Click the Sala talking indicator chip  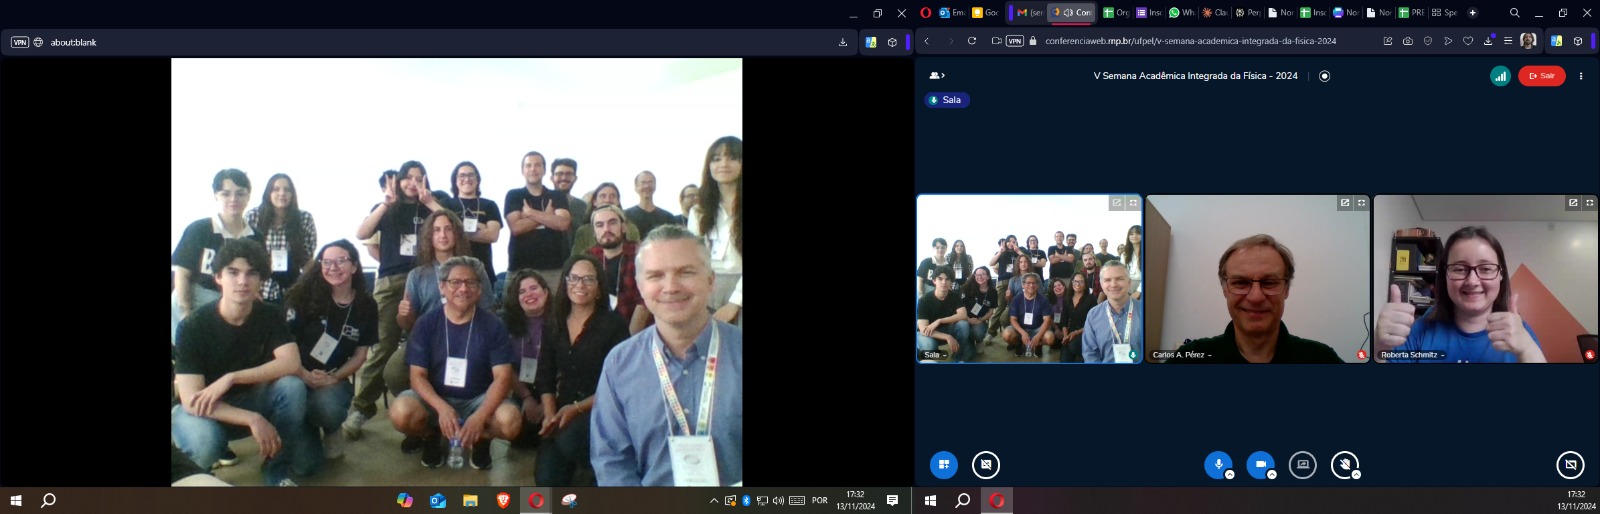(946, 100)
